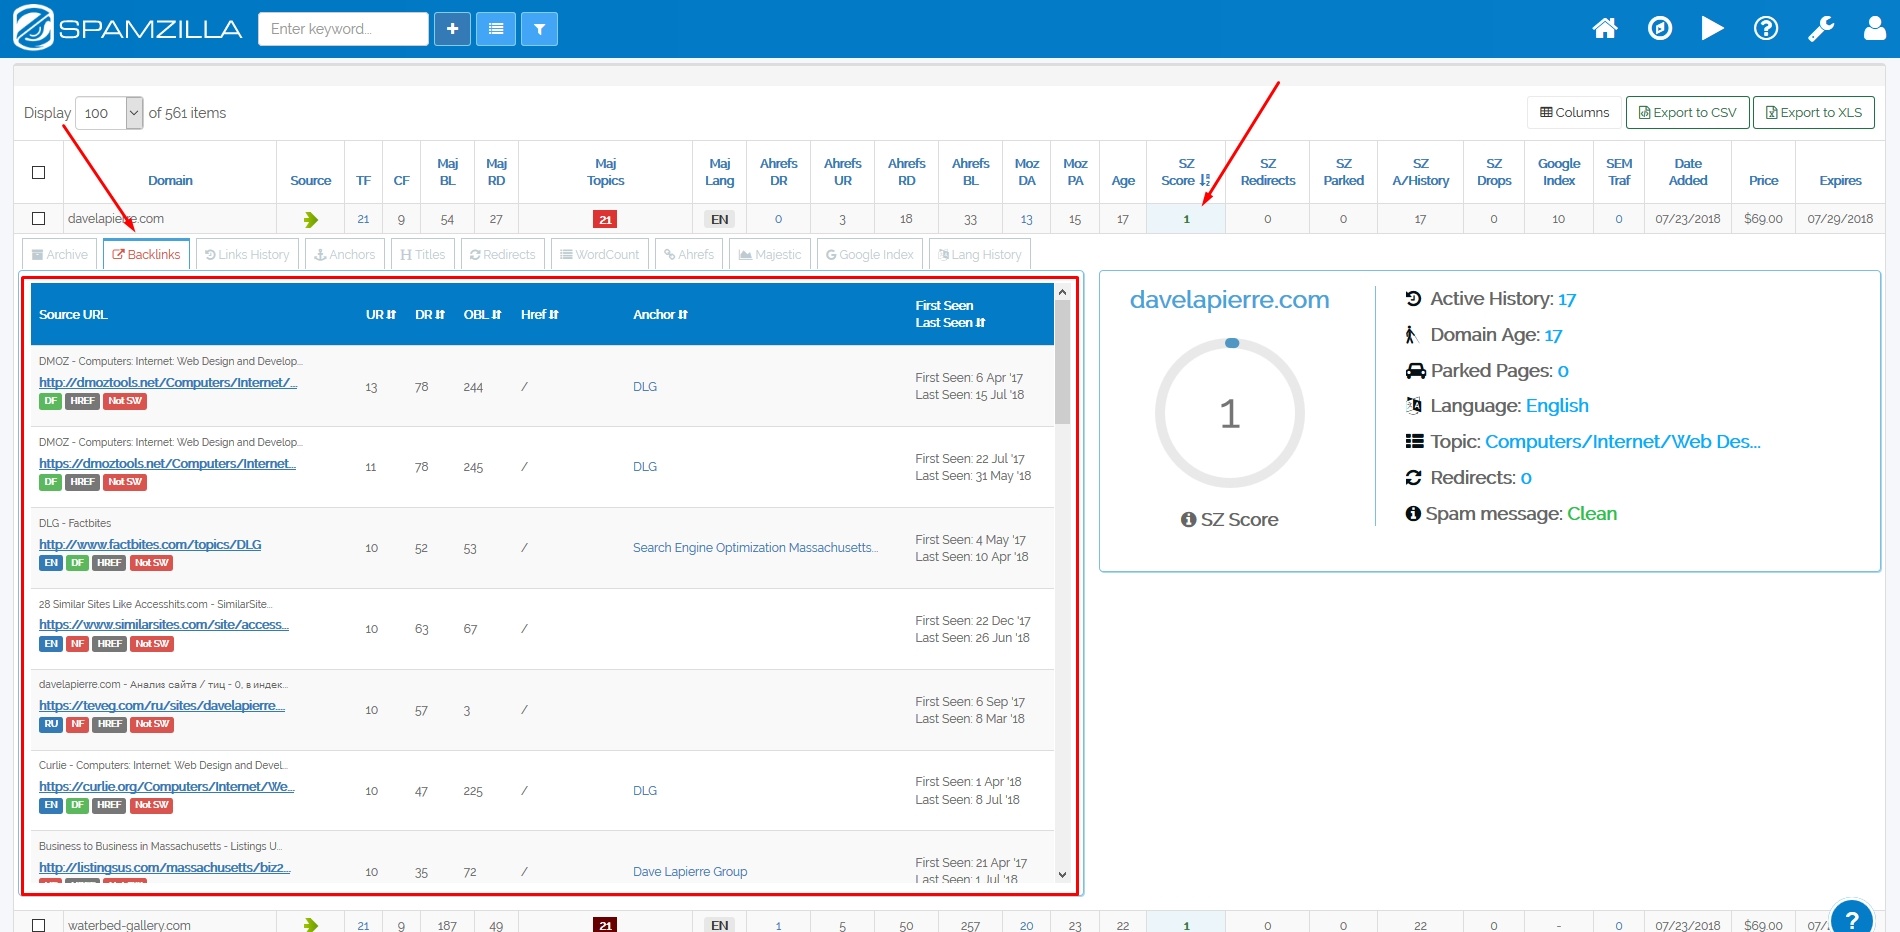
Task: Open the Archive tab
Action: (60, 255)
